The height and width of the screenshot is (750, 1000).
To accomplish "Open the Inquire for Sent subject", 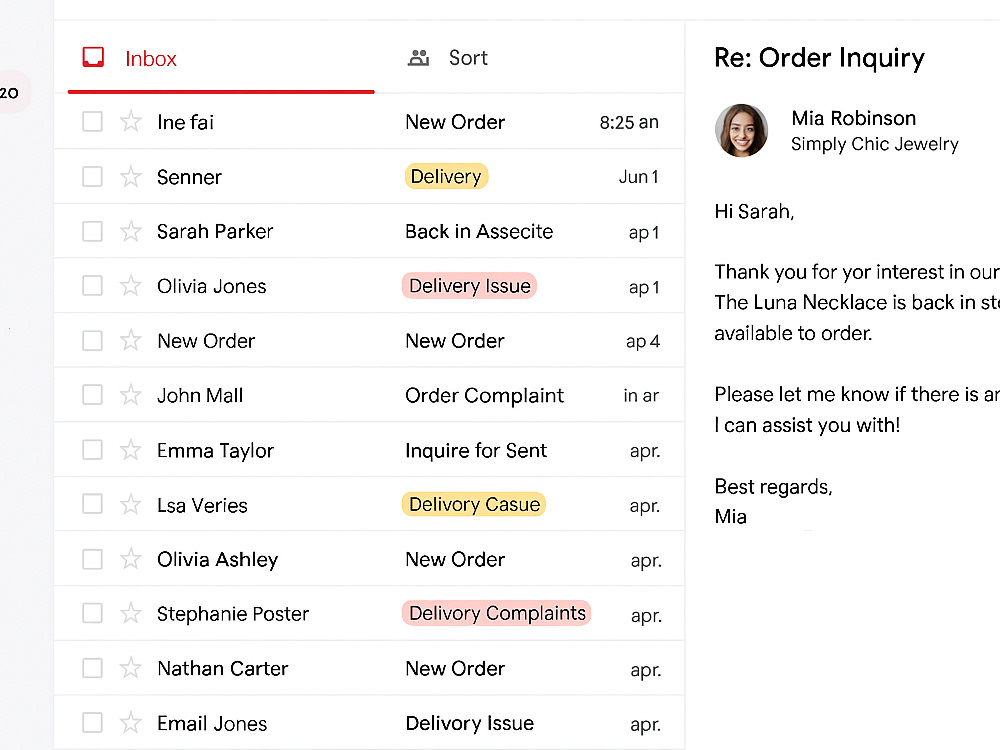I will click(x=476, y=450).
